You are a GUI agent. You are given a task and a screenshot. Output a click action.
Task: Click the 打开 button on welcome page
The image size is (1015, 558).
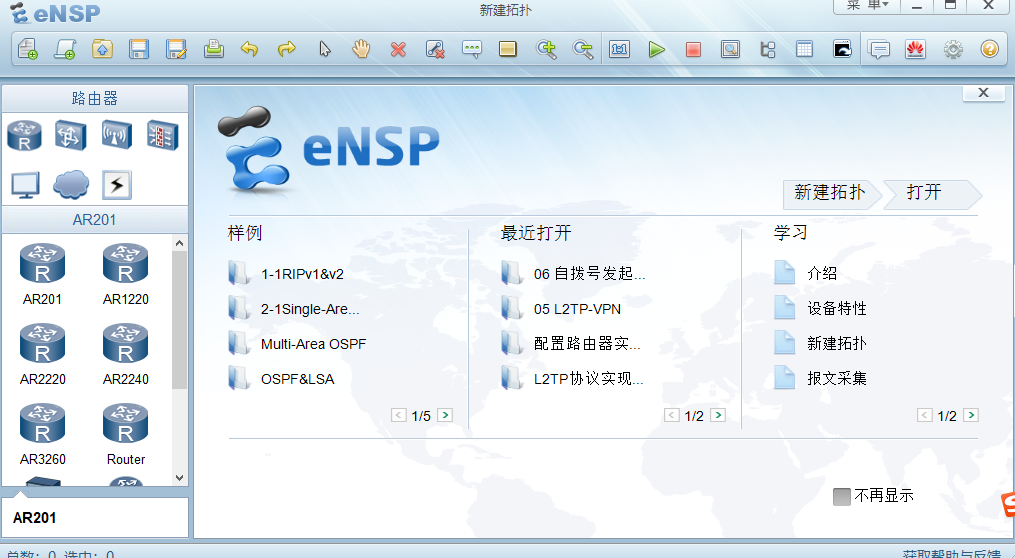pos(930,193)
